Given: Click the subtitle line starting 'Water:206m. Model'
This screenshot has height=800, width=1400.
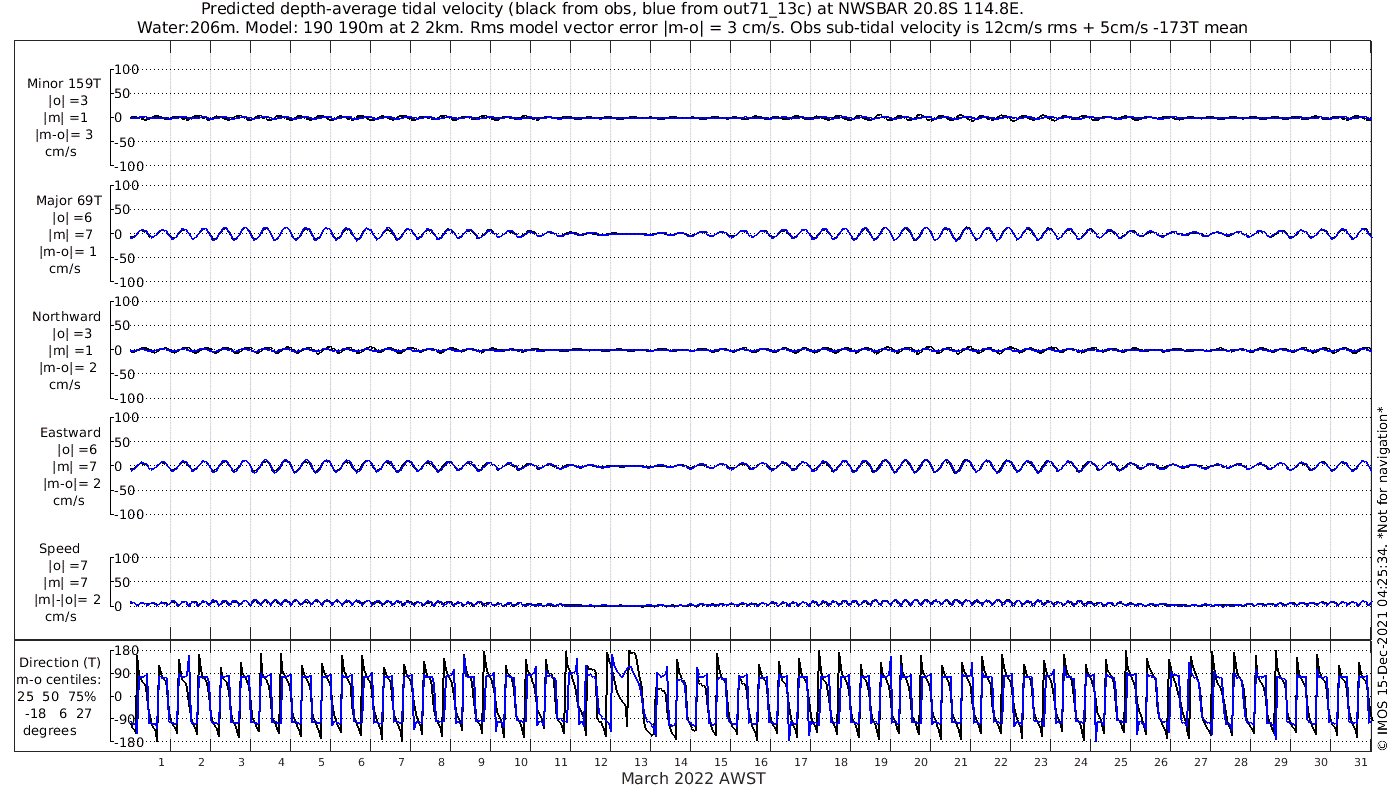Looking at the screenshot, I should [x=692, y=27].
